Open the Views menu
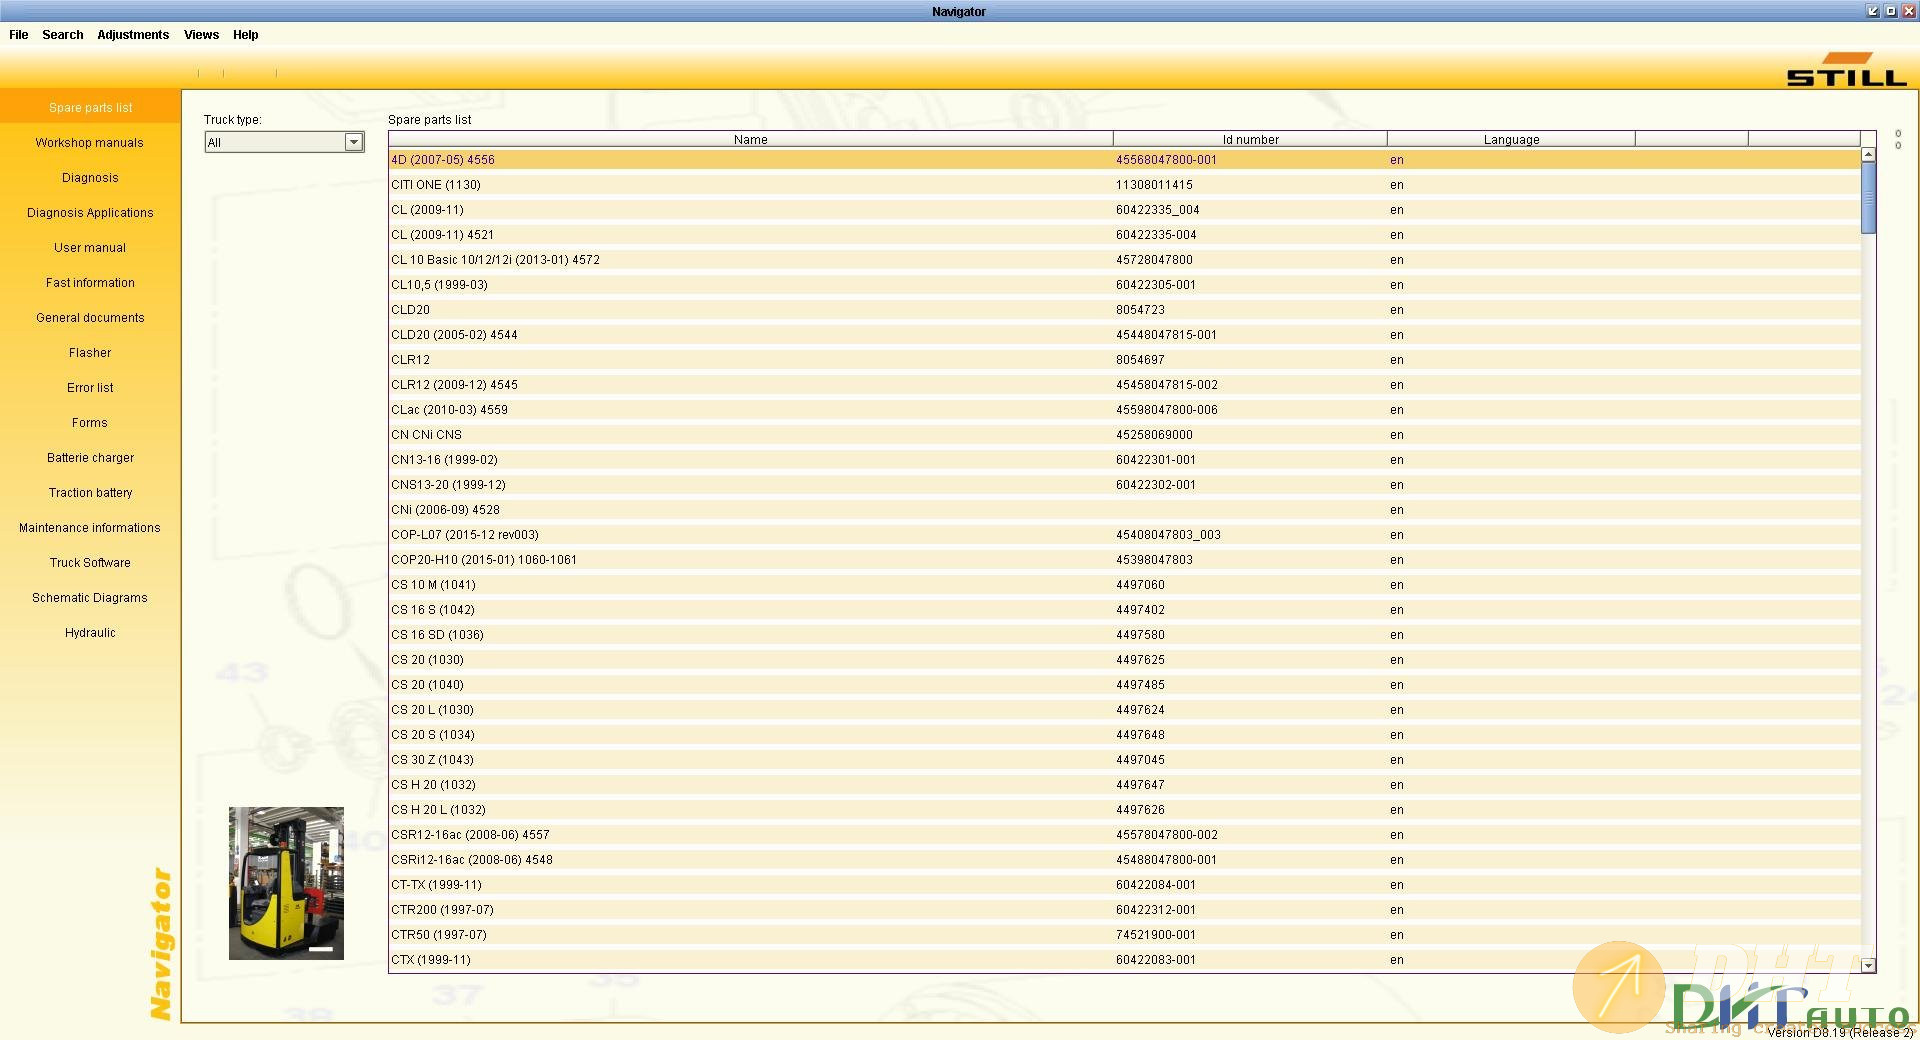Image resolution: width=1920 pixels, height=1040 pixels. (x=201, y=35)
